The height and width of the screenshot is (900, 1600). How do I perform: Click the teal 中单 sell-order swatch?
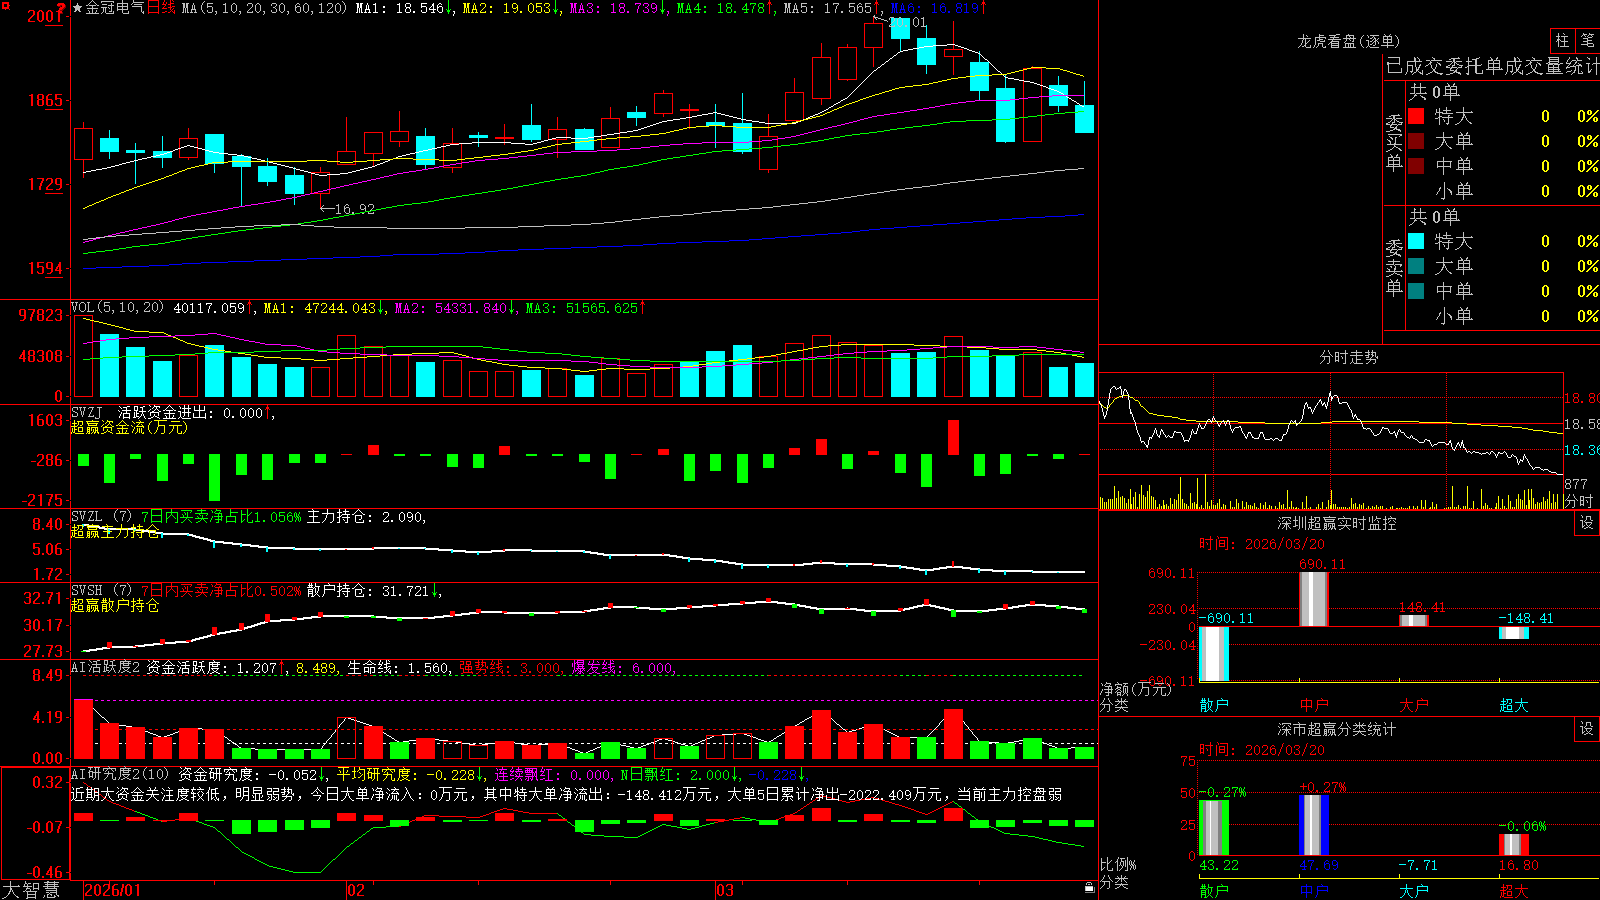[1416, 291]
